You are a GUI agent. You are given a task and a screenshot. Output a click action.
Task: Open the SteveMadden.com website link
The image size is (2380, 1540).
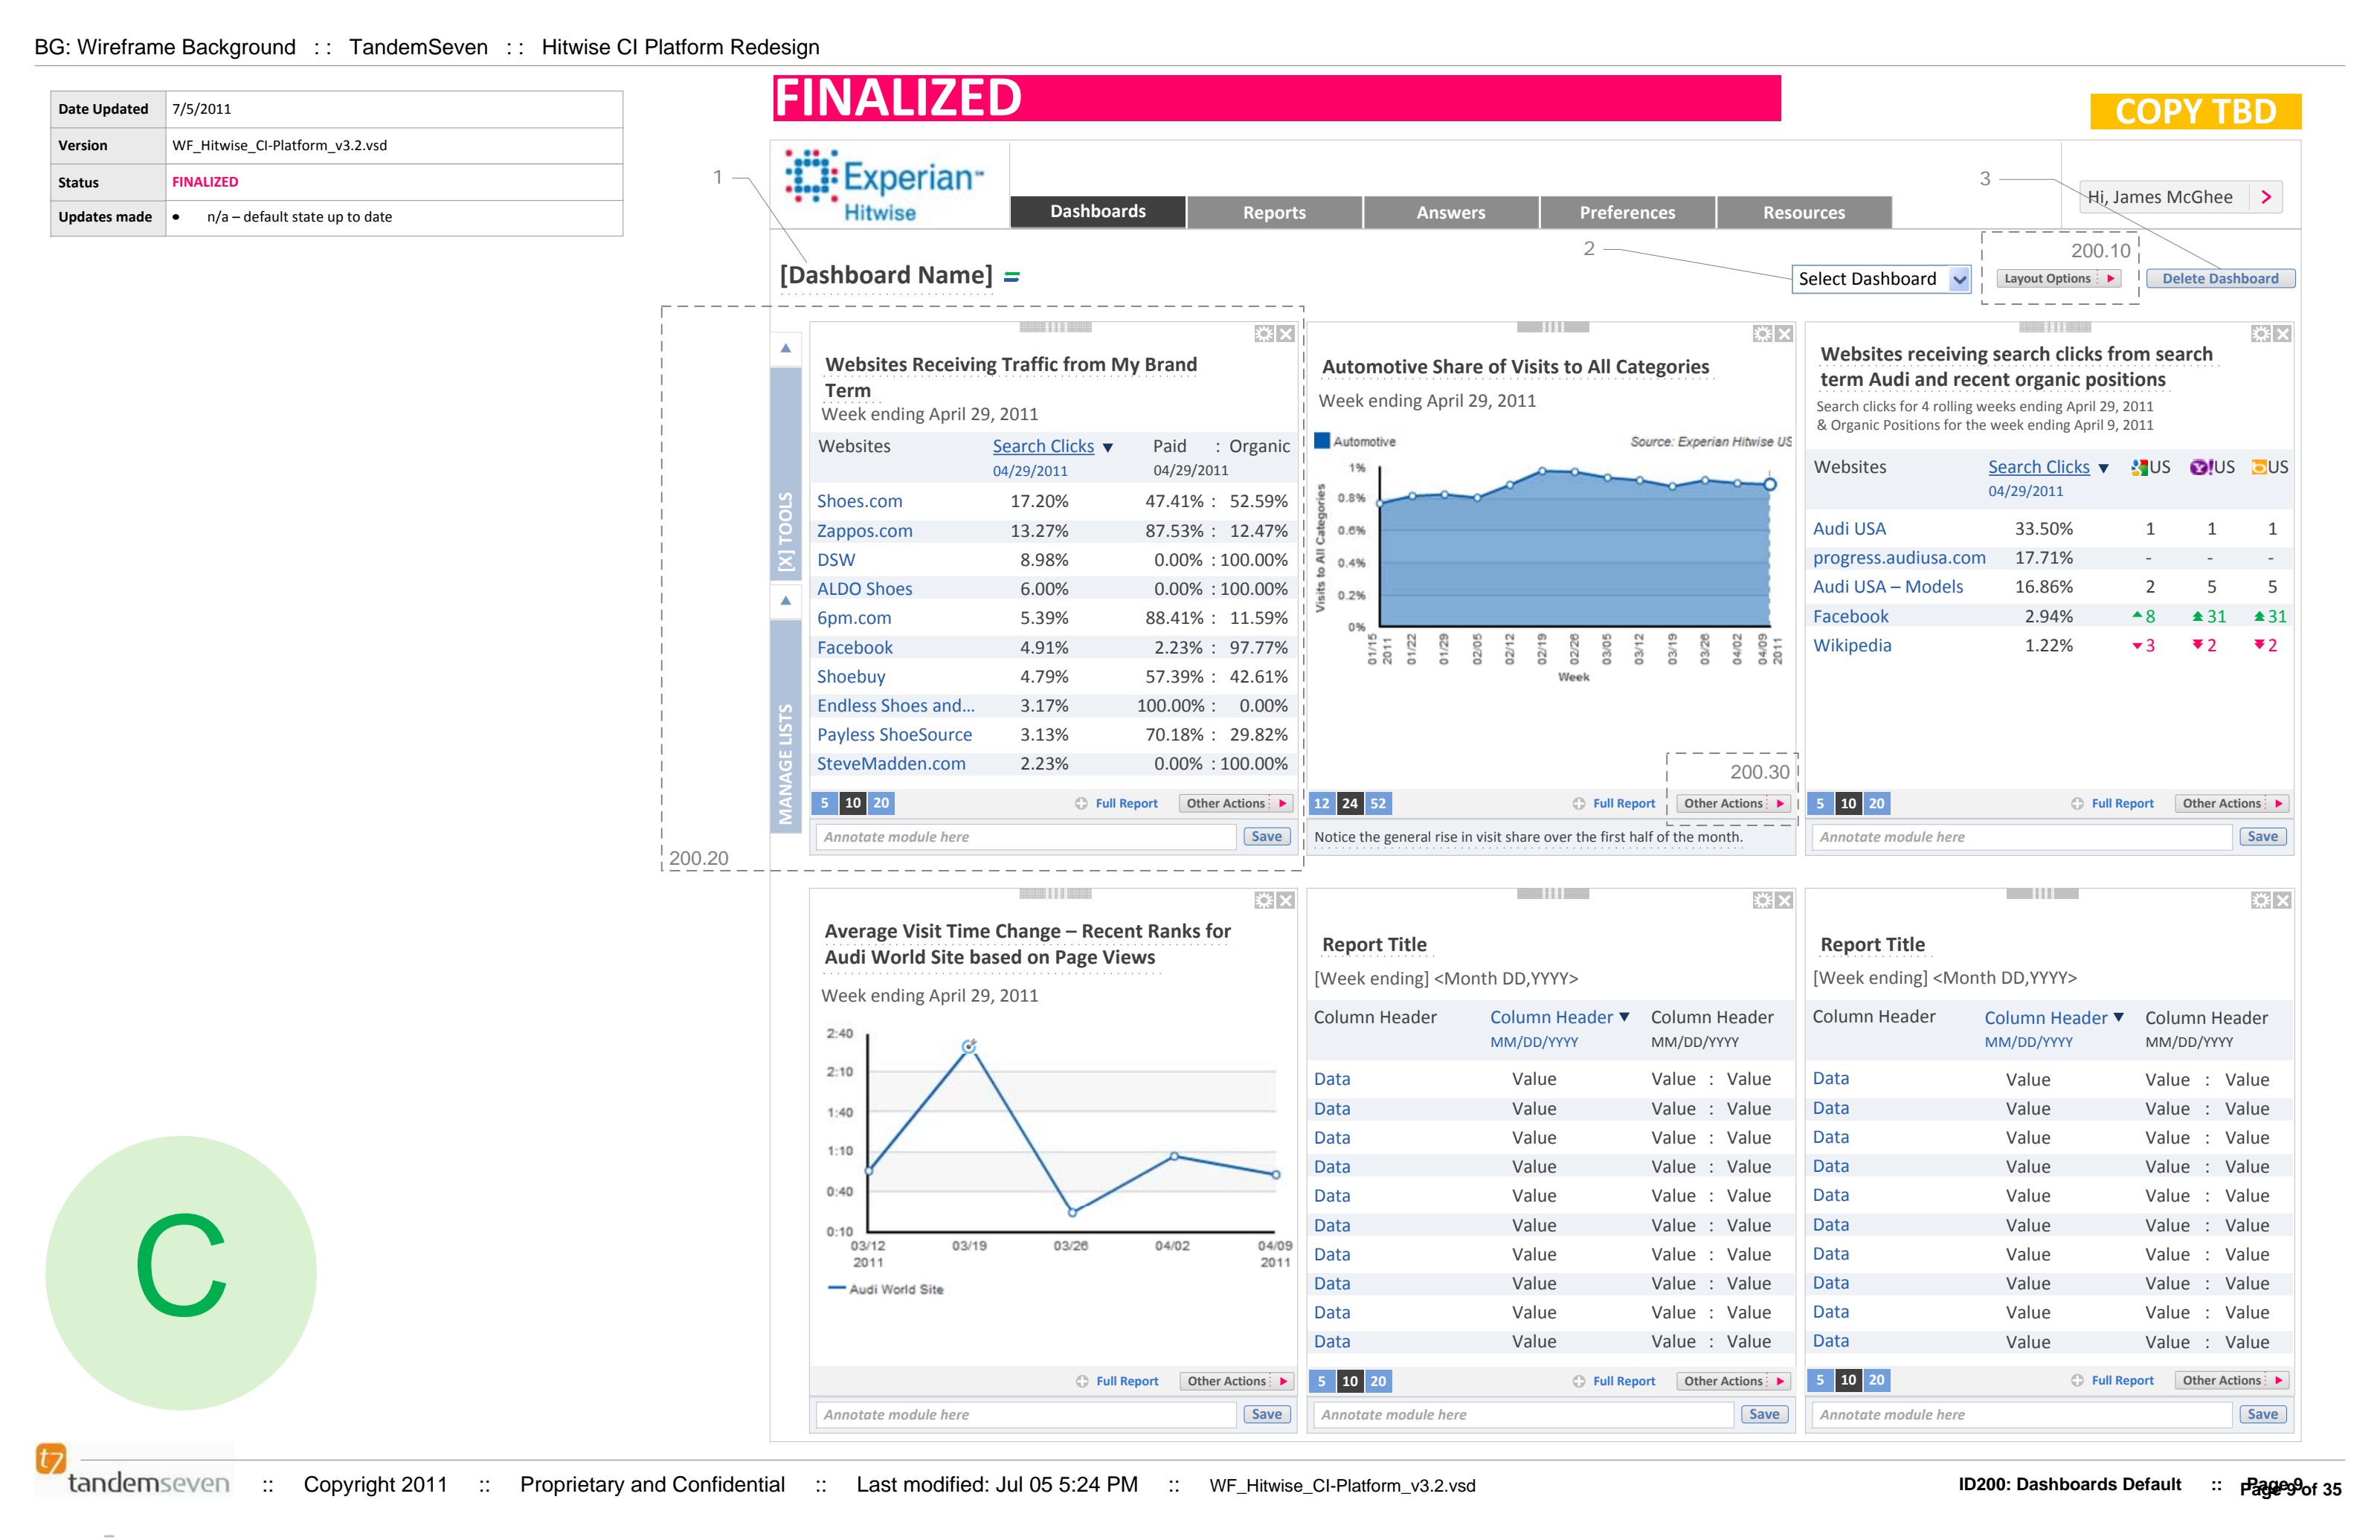(x=891, y=764)
